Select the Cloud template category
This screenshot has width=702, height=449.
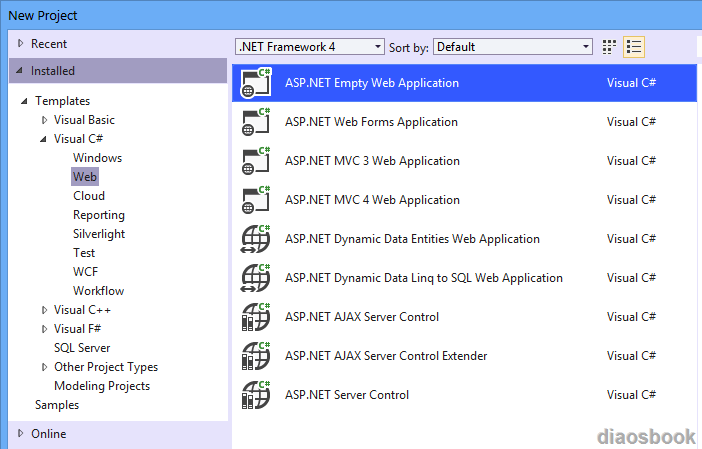pyautogui.click(x=89, y=196)
